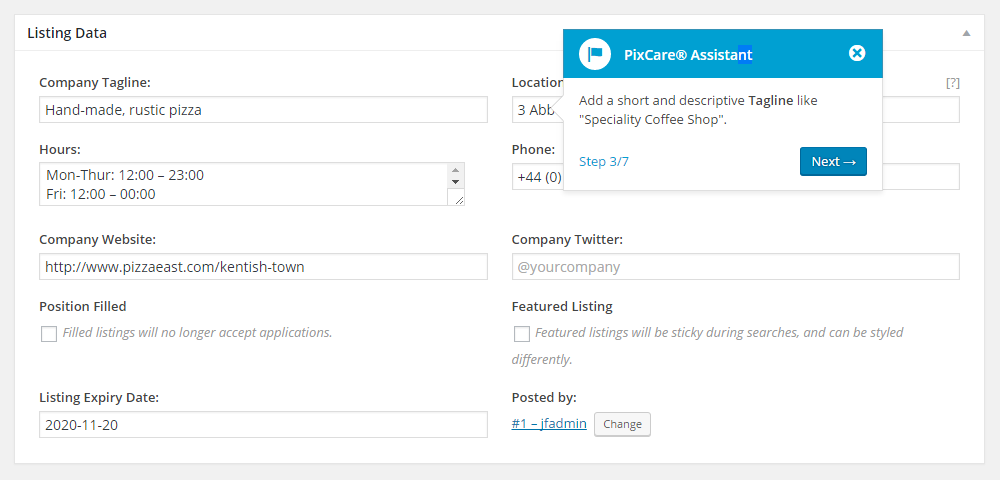This screenshot has width=1000, height=480.
Task: Click the PixCare Assistant flag icon
Action: (595, 54)
